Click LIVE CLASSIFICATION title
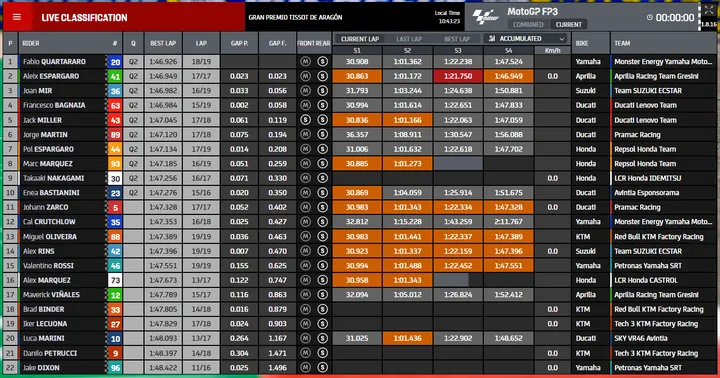720x378 pixels. (x=84, y=18)
